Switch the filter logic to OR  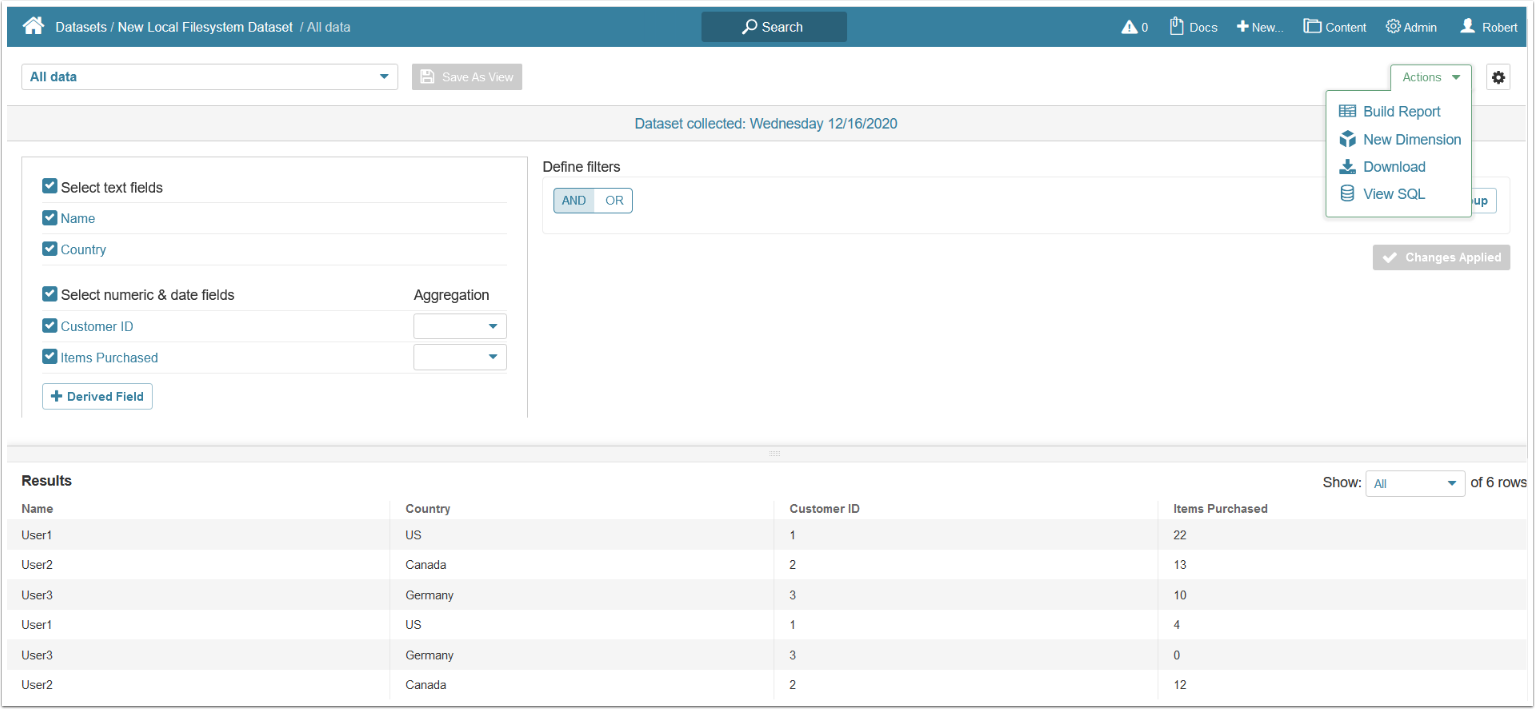click(614, 201)
